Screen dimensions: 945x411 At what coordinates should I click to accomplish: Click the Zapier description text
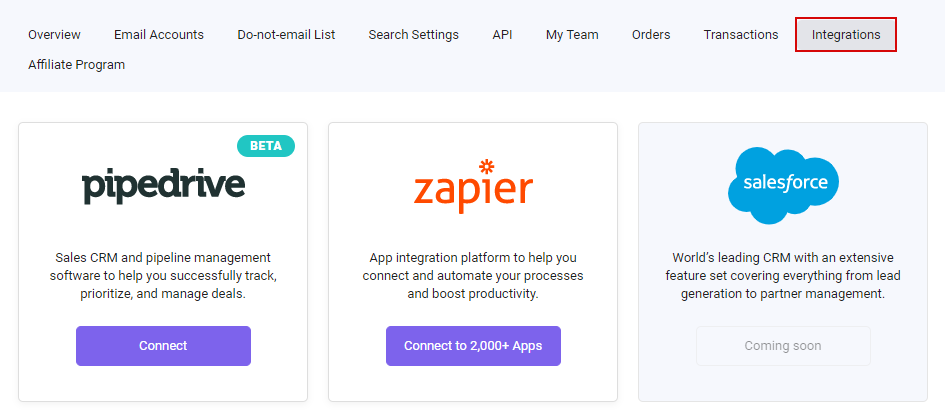pos(473,276)
